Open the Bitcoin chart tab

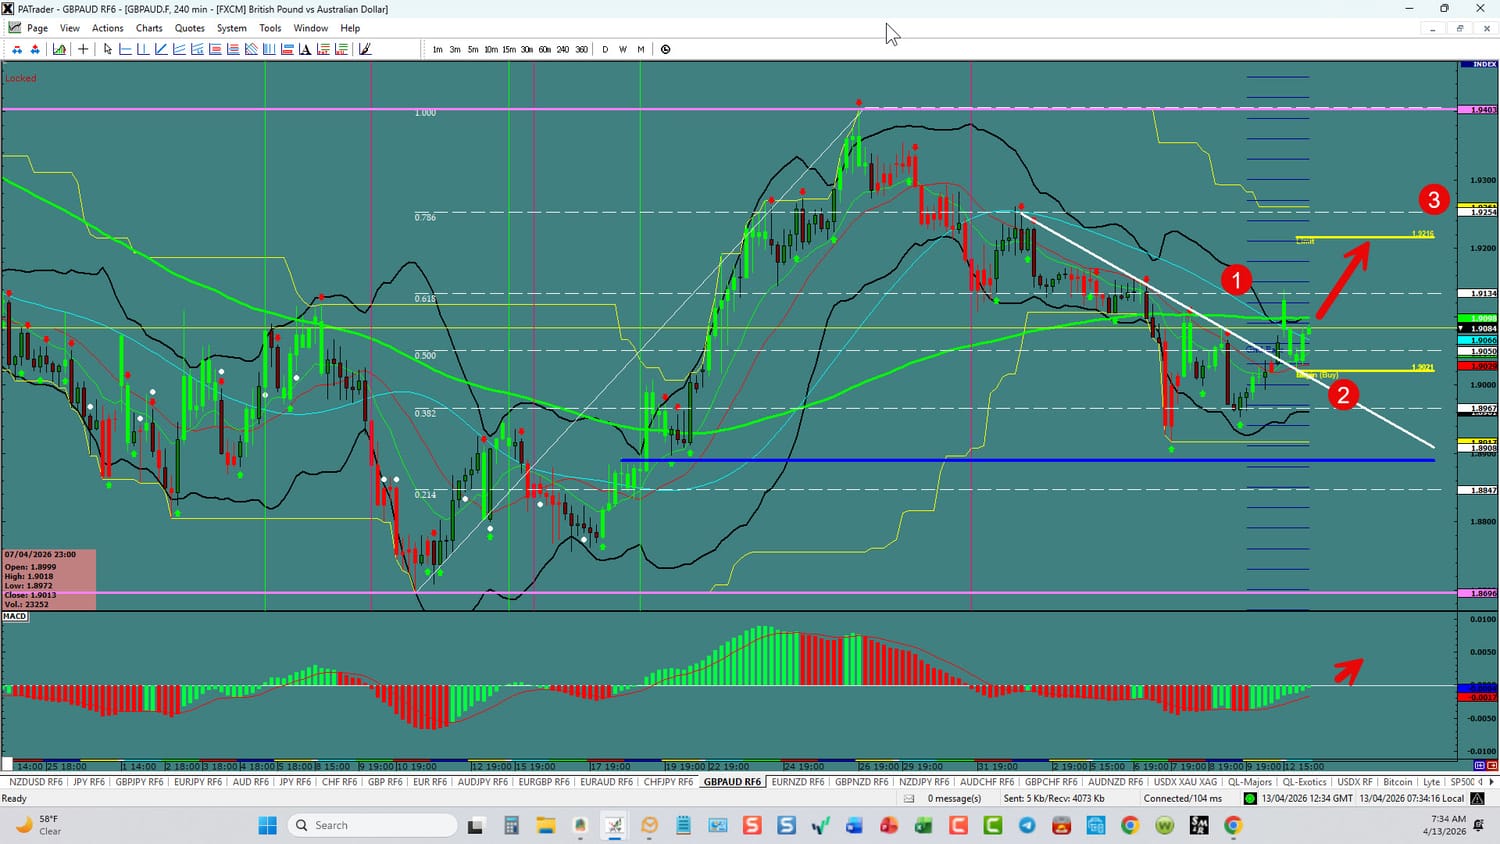[x=1397, y=782]
